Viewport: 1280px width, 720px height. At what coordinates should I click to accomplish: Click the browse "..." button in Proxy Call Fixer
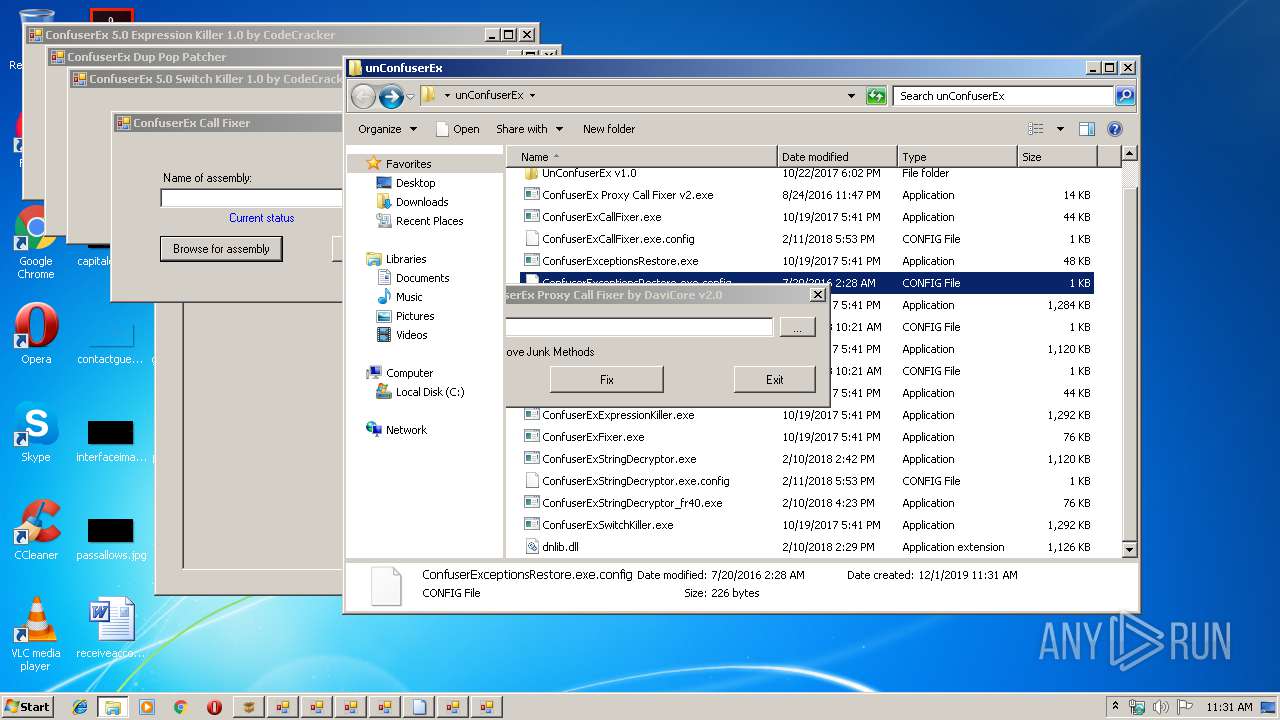(797, 327)
